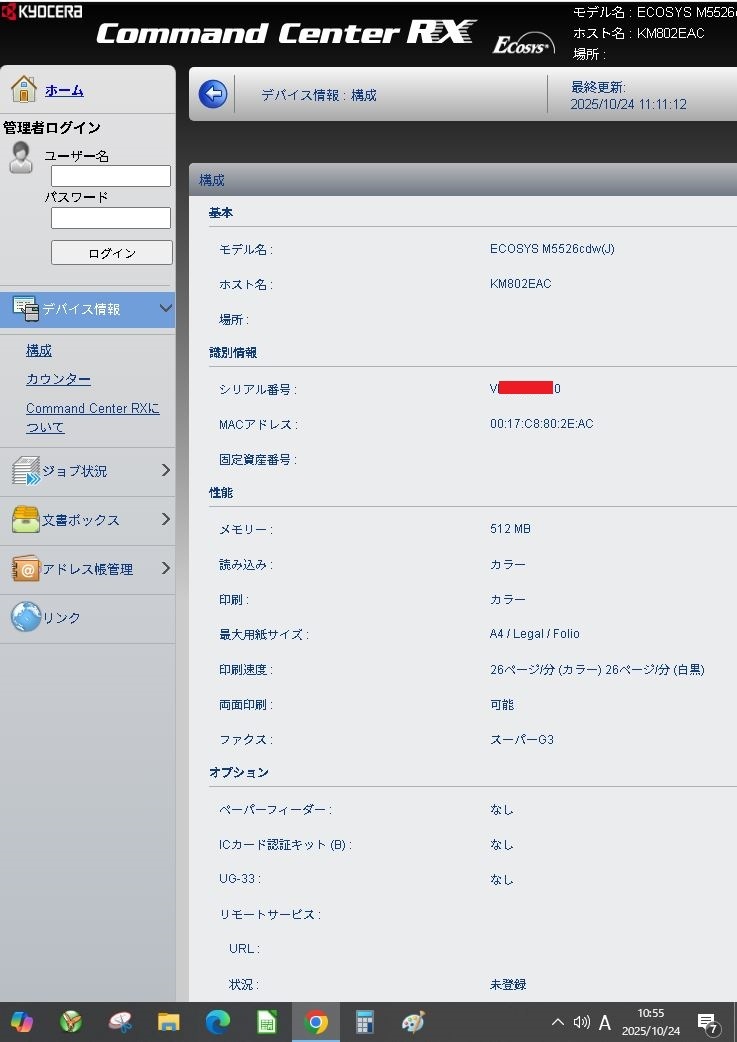Click the speaker volume tray icon
The image size is (737, 1042).
coord(581,1022)
